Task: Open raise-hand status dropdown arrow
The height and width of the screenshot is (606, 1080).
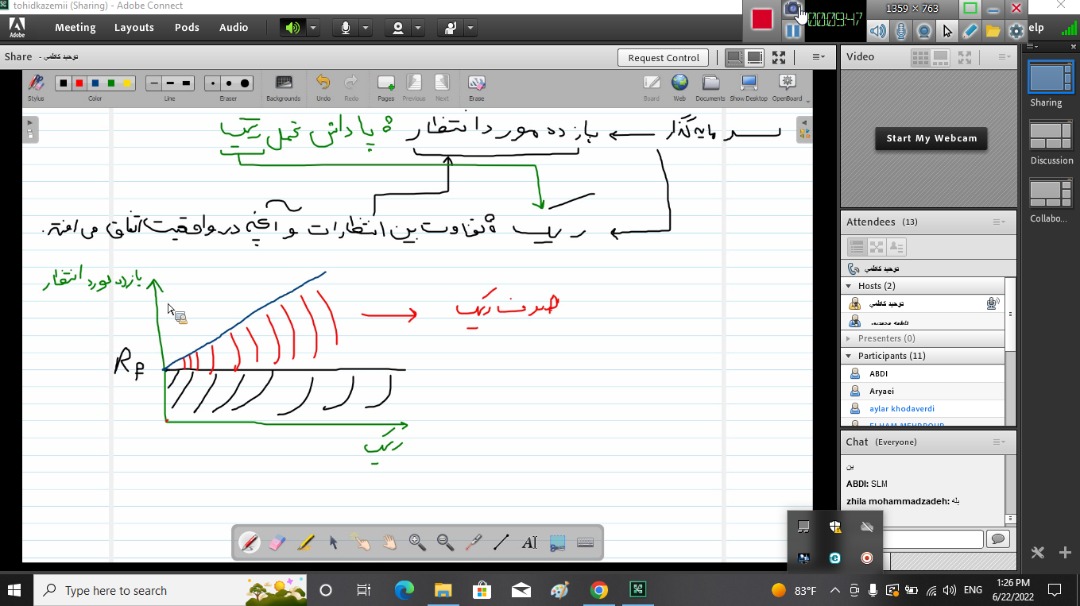Action: (x=470, y=28)
